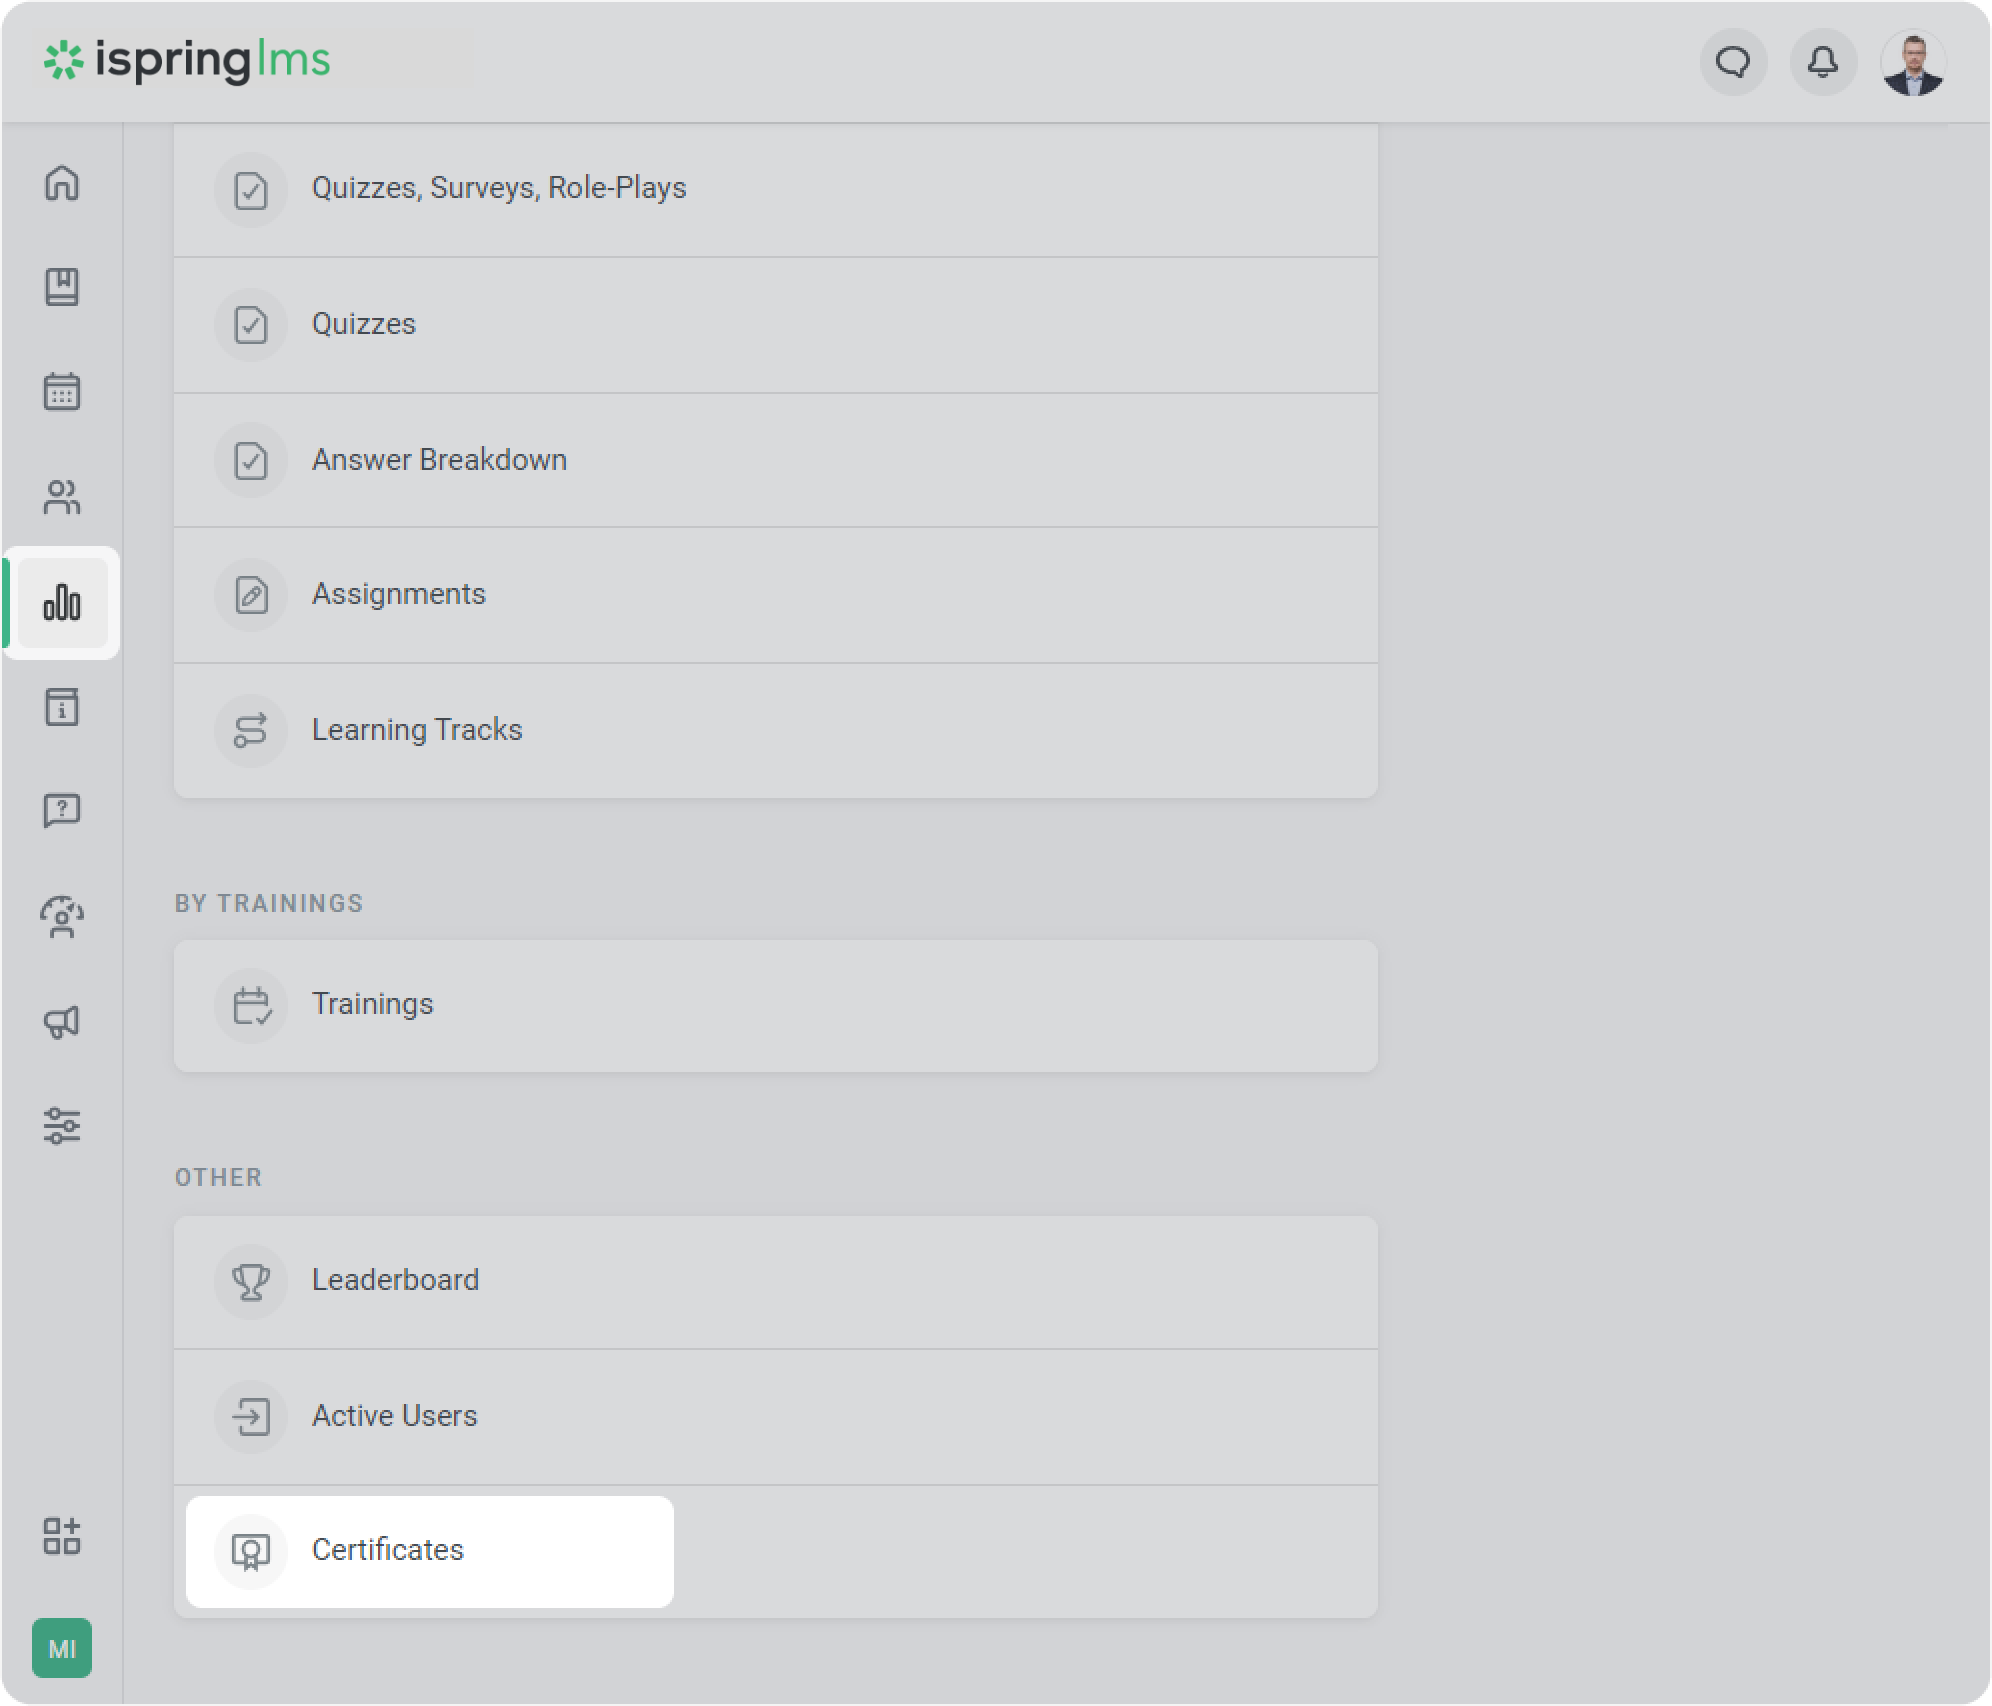Screen dimensions: 1992x1706
Task: Open the add-apps grid plus icon
Action: pos(62,1536)
